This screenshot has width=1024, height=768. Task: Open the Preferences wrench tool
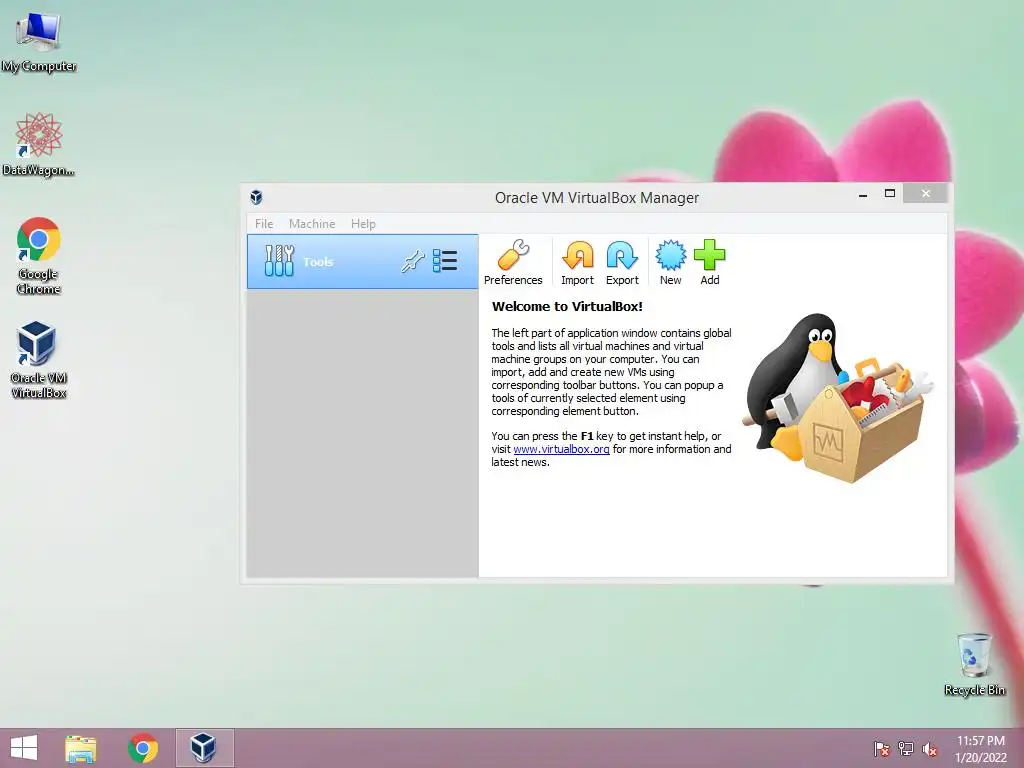(513, 262)
